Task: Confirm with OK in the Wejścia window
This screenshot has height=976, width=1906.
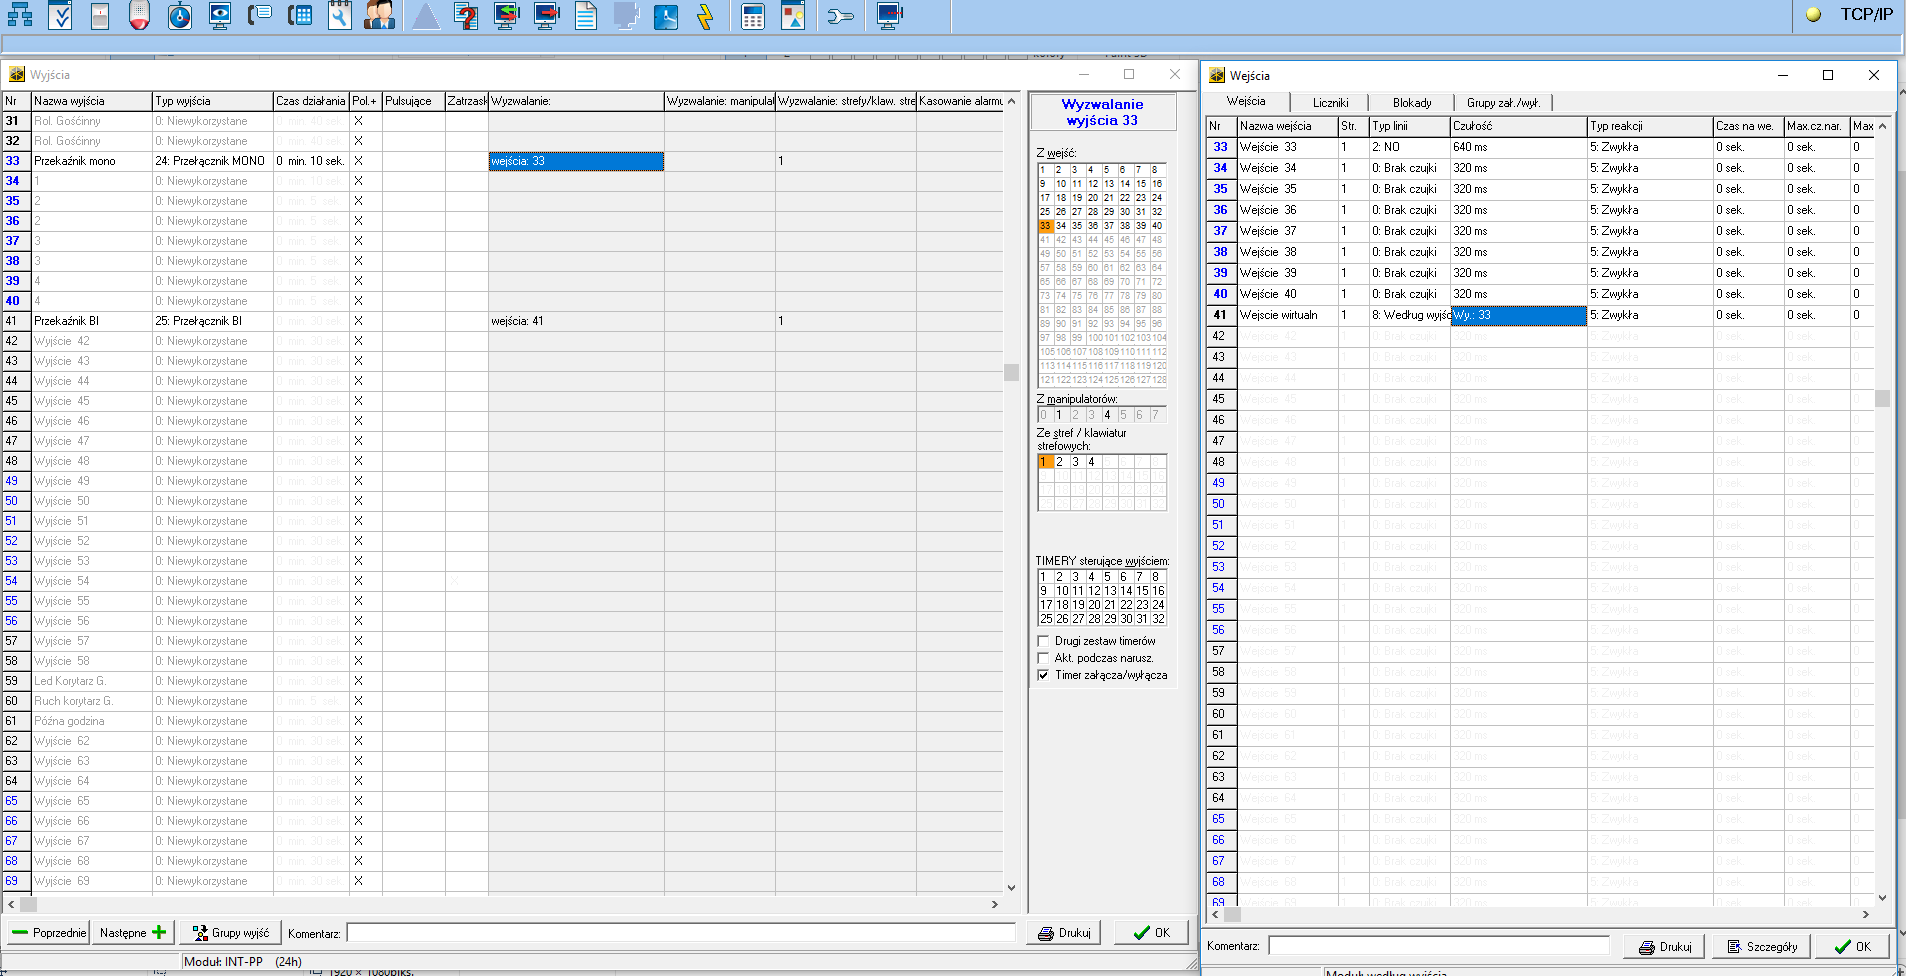Action: point(1852,946)
